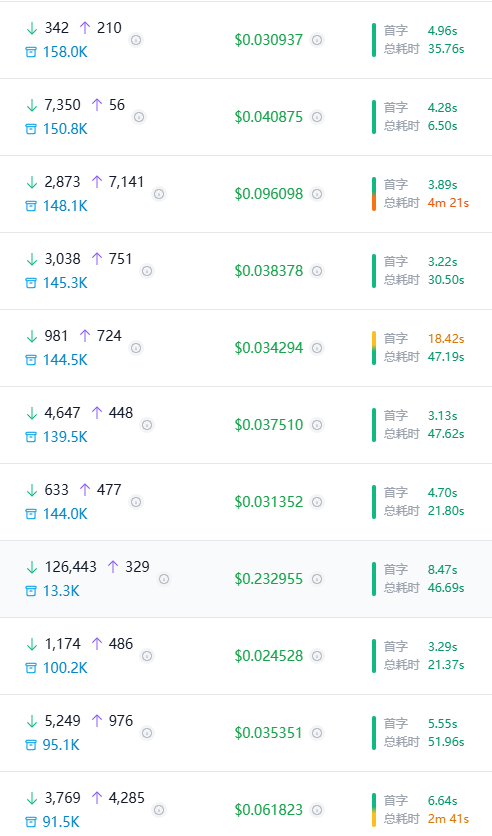Click info icon next to $0.232955
492x836 pixels.
coord(317,579)
